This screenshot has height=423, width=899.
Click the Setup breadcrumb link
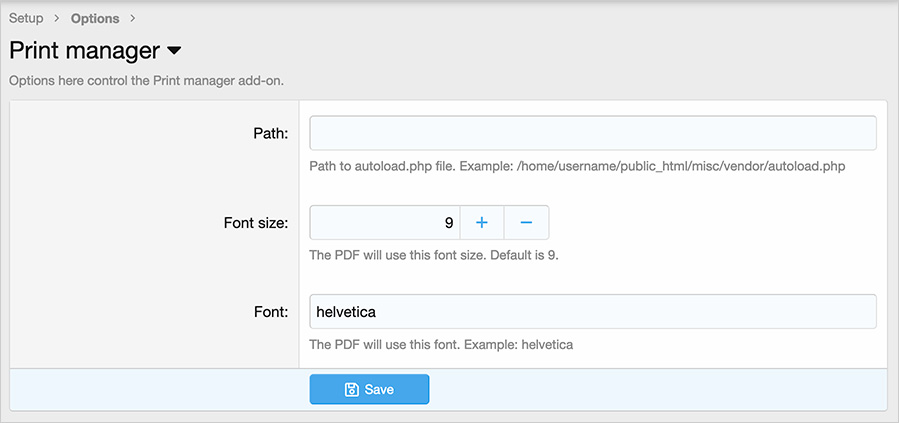(26, 18)
